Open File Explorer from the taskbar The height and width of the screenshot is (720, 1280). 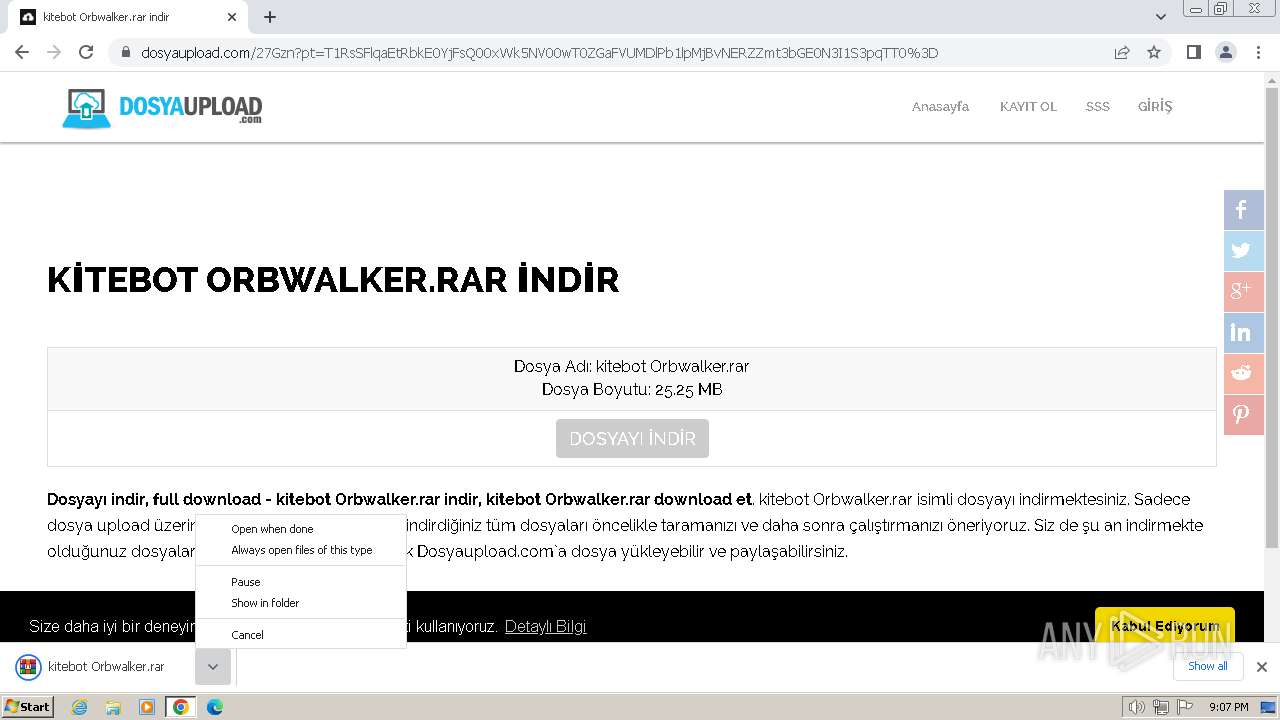(113, 707)
